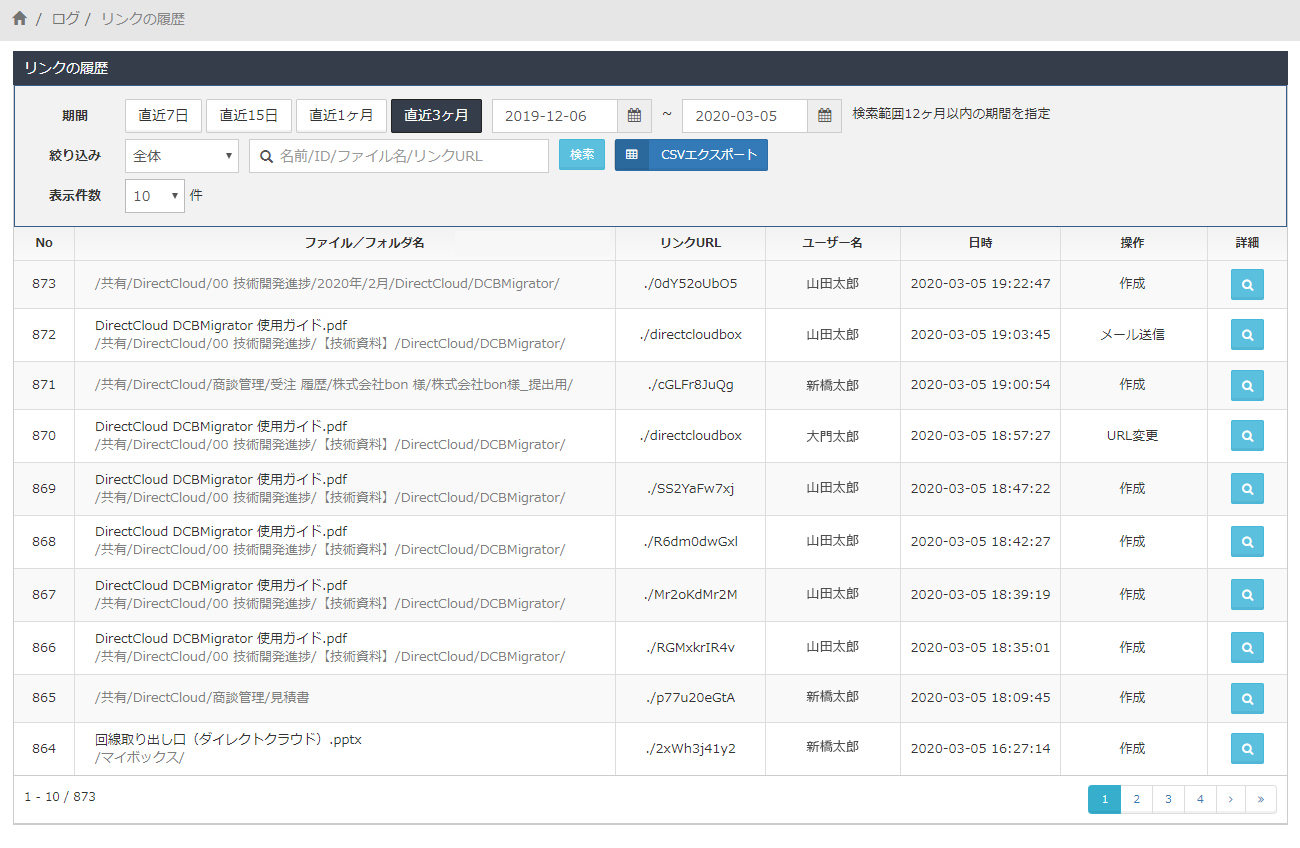This screenshot has width=1300, height=848.
Task: Go to home via breadcrumb house icon
Action: (19, 19)
